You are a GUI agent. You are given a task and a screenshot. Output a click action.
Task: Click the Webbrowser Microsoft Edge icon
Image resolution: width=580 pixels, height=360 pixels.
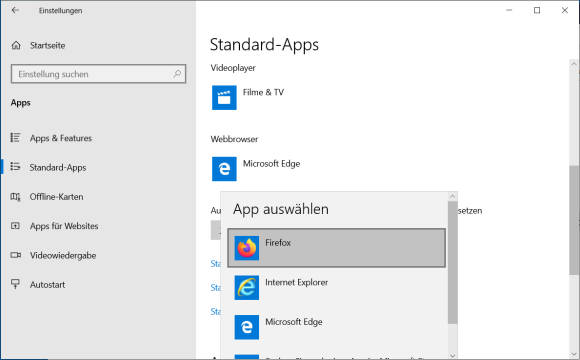click(x=224, y=169)
